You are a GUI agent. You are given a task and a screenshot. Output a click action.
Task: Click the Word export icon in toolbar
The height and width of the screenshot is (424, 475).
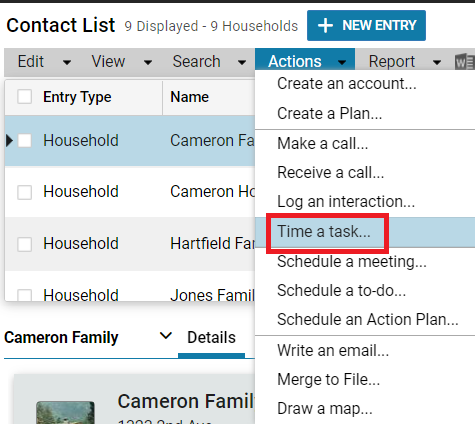point(465,62)
